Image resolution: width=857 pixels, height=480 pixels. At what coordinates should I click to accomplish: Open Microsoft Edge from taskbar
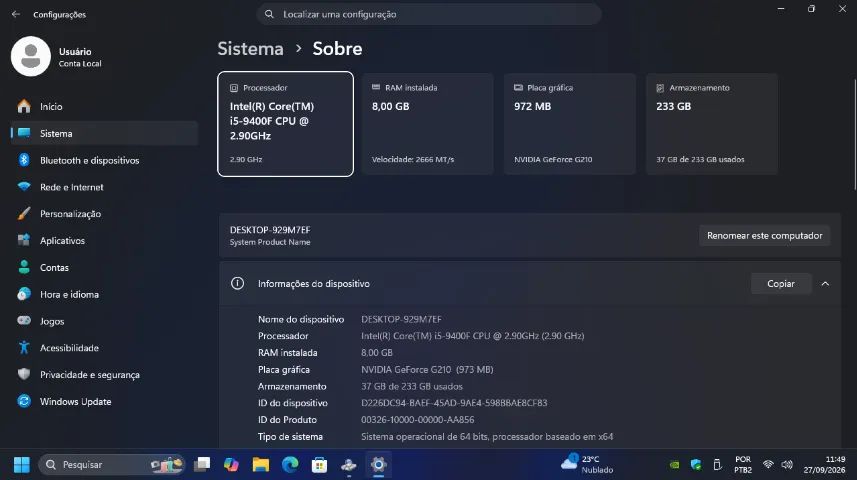point(290,465)
